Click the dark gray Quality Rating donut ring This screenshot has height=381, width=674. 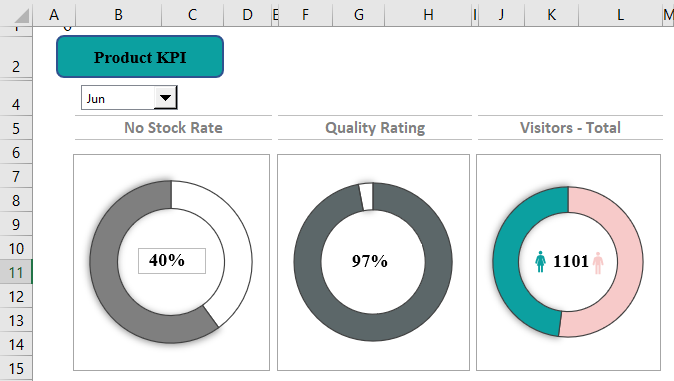point(373,327)
